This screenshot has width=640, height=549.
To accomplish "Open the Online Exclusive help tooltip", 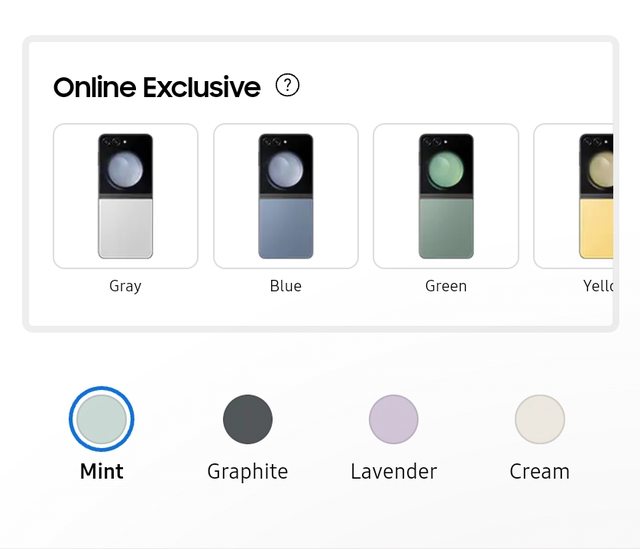I will [x=287, y=86].
